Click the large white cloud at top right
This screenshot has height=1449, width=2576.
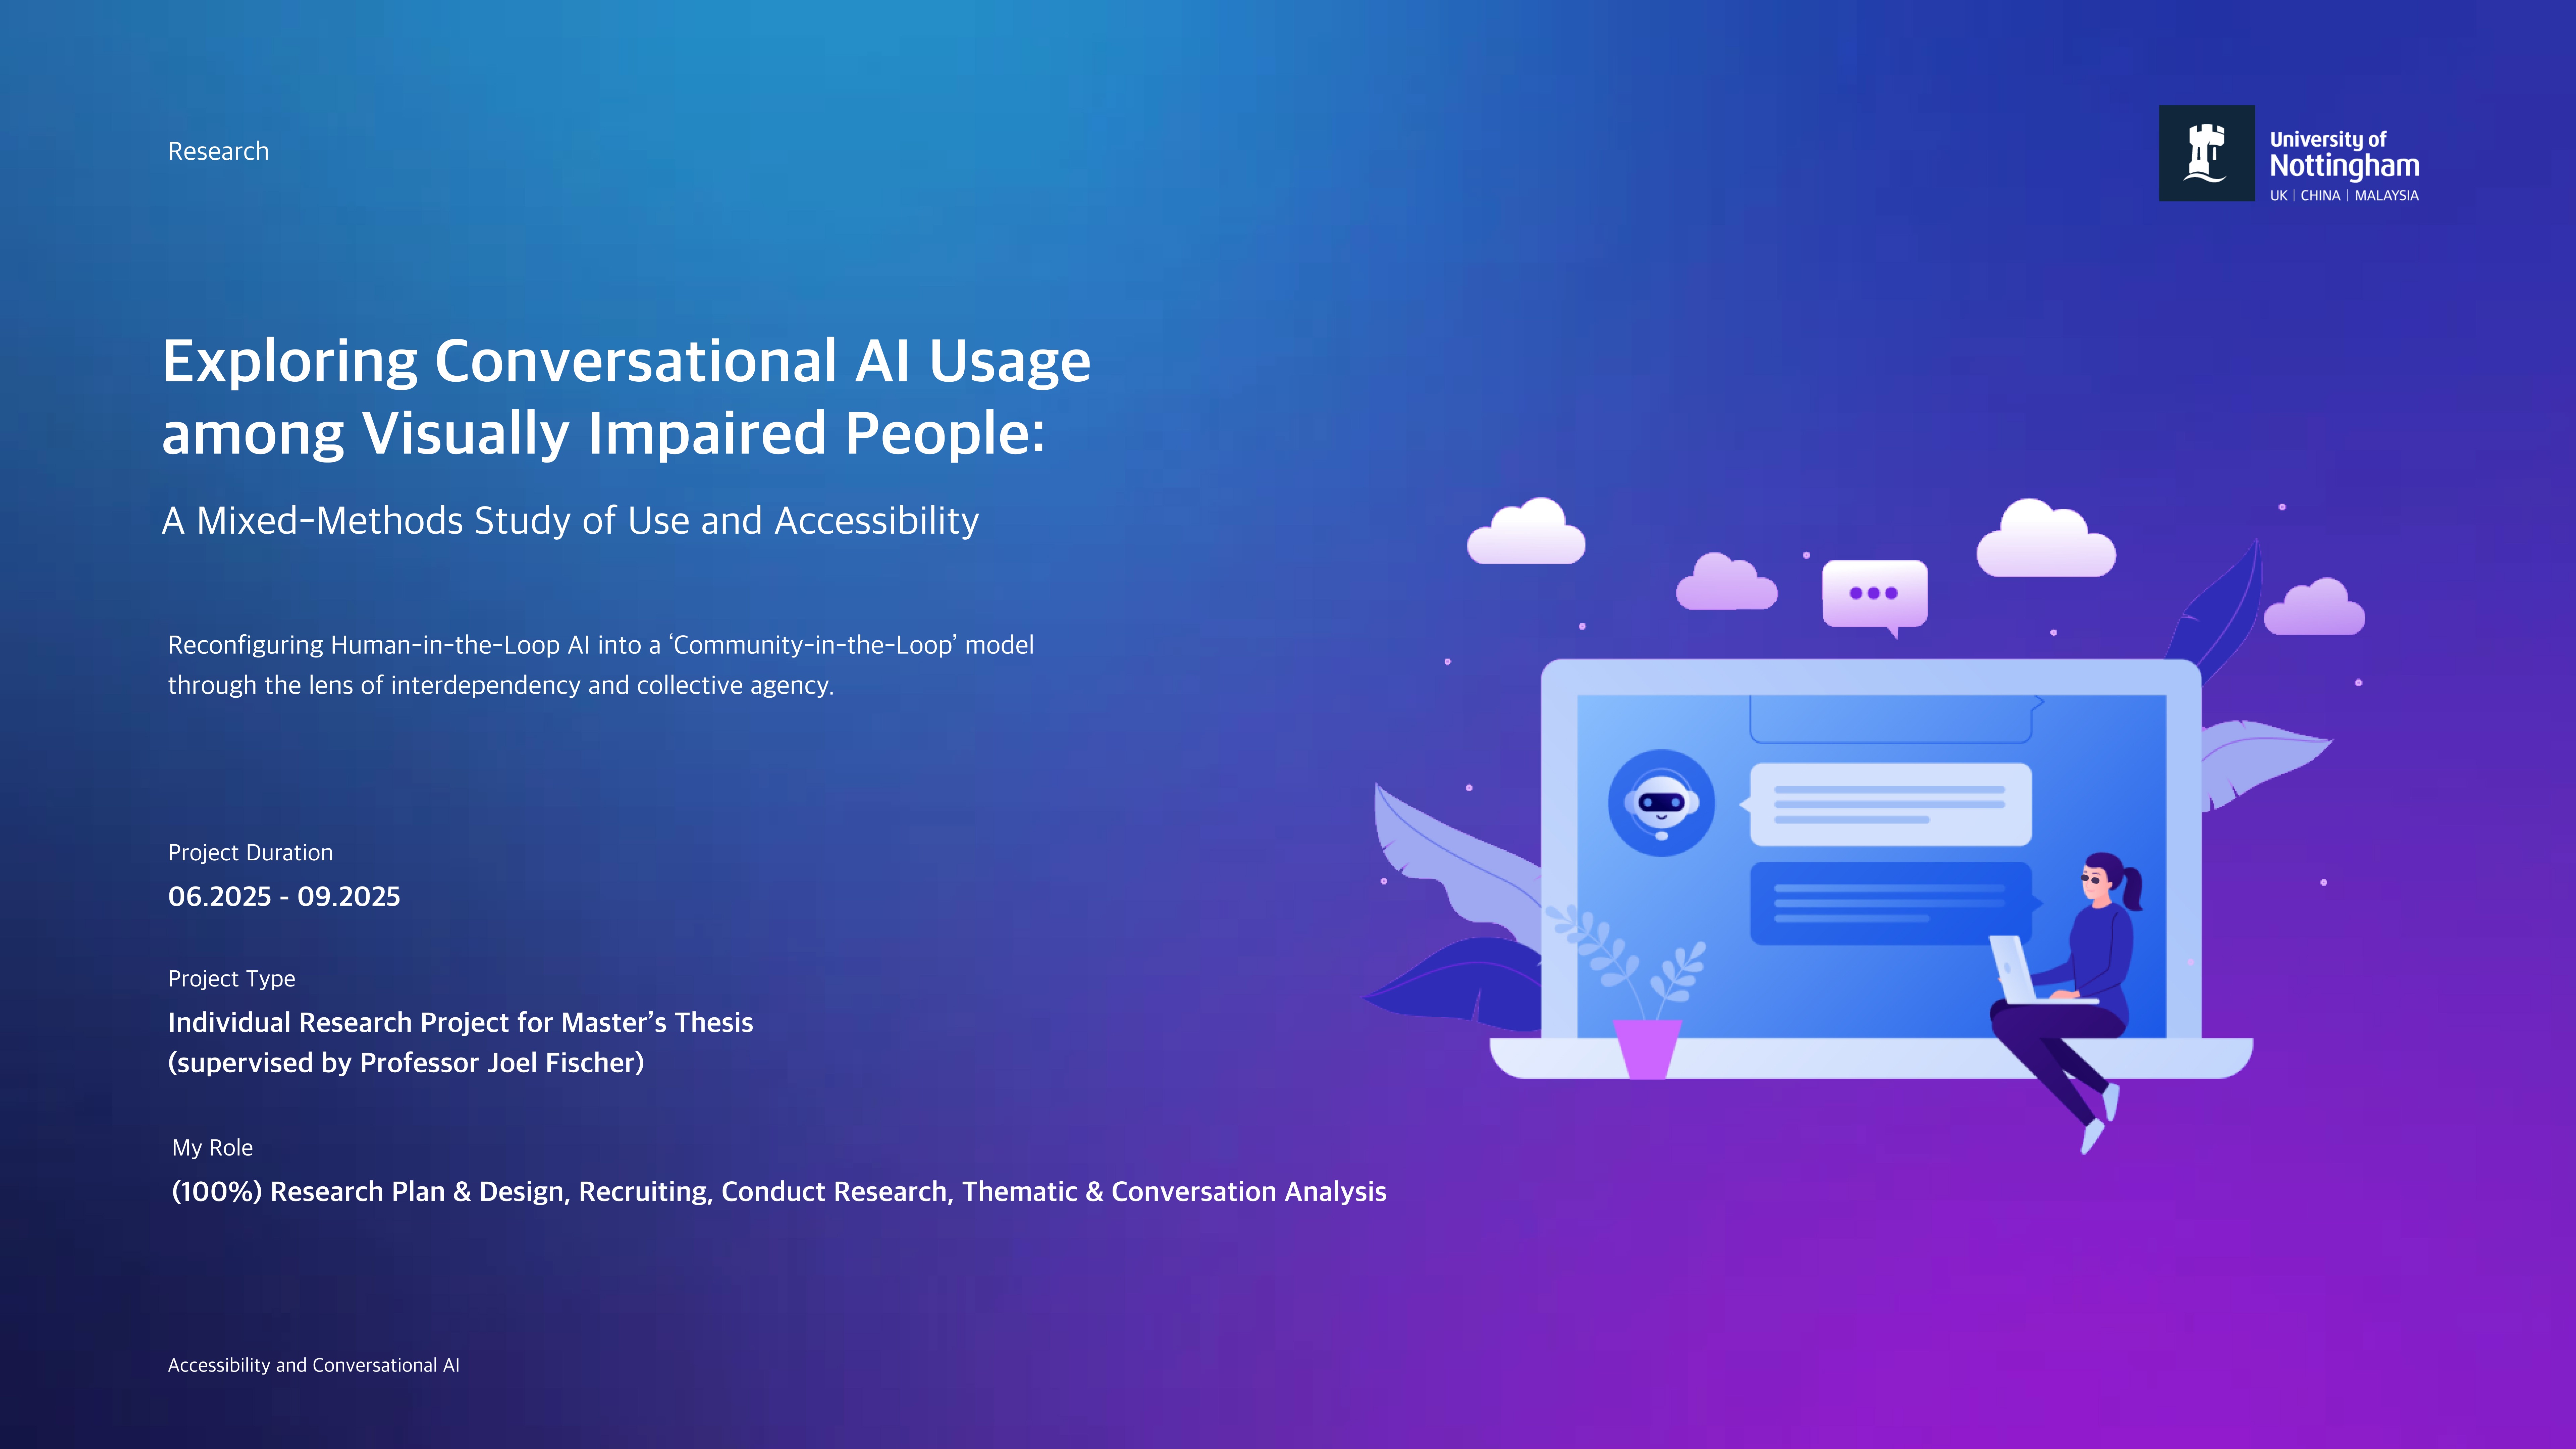click(2045, 541)
